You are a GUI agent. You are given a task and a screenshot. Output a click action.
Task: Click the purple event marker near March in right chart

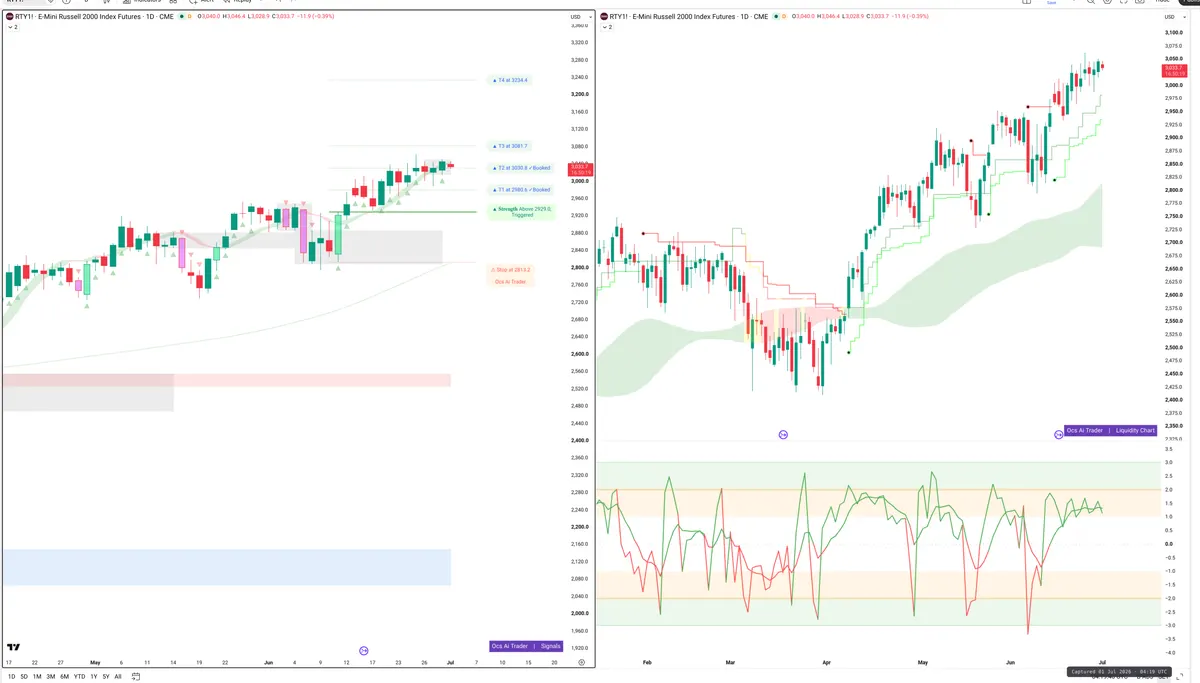pos(783,434)
